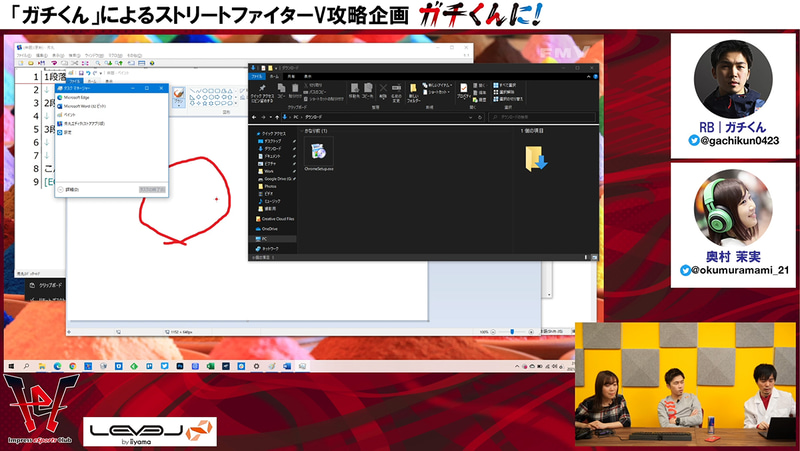Image resolution: width=800 pixels, height=451 pixels.
Task: Switch to the Home tab in Explorer
Action: 274,77
